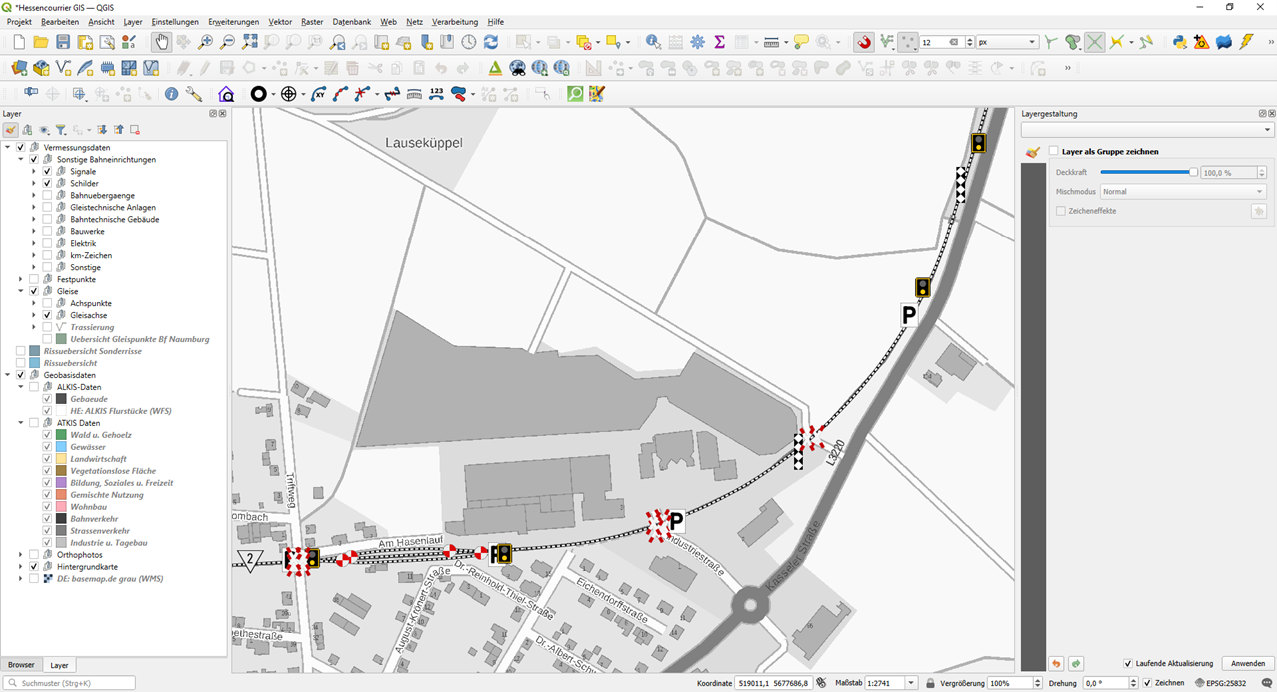This screenshot has width=1277, height=692.
Task: Enable the Bahnuebergaenge layer checkbox
Action: 47,196
